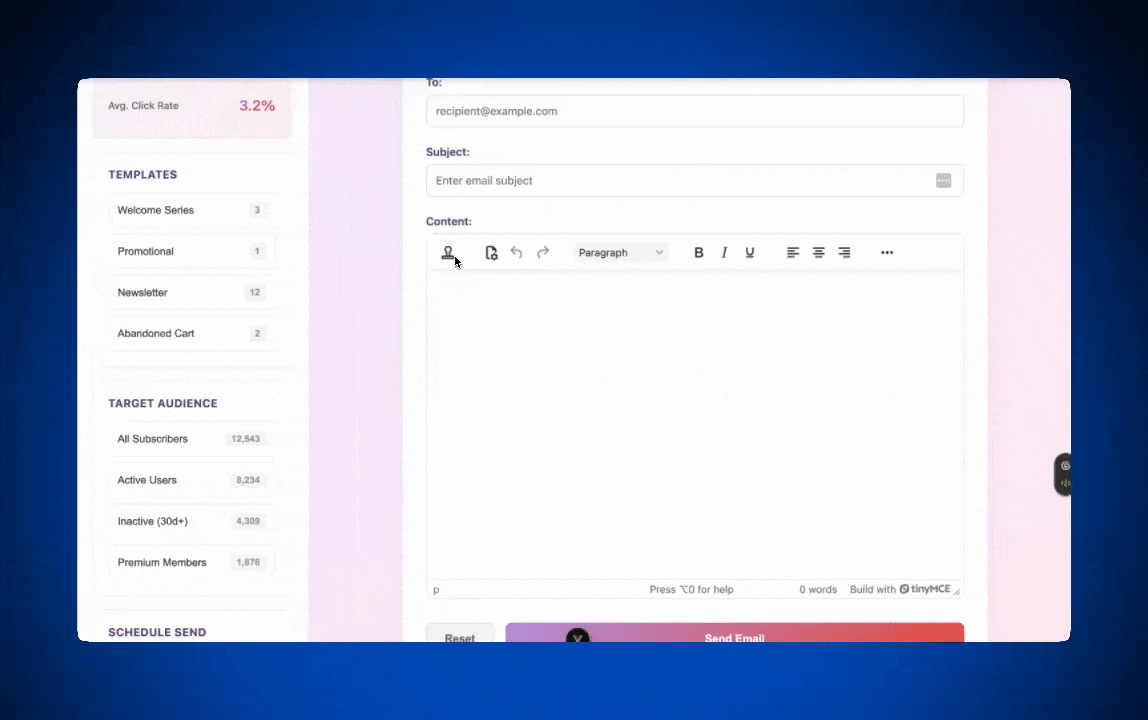Open the Paragraph block format dropdown
Image resolution: width=1148 pixels, height=720 pixels.
[621, 253]
